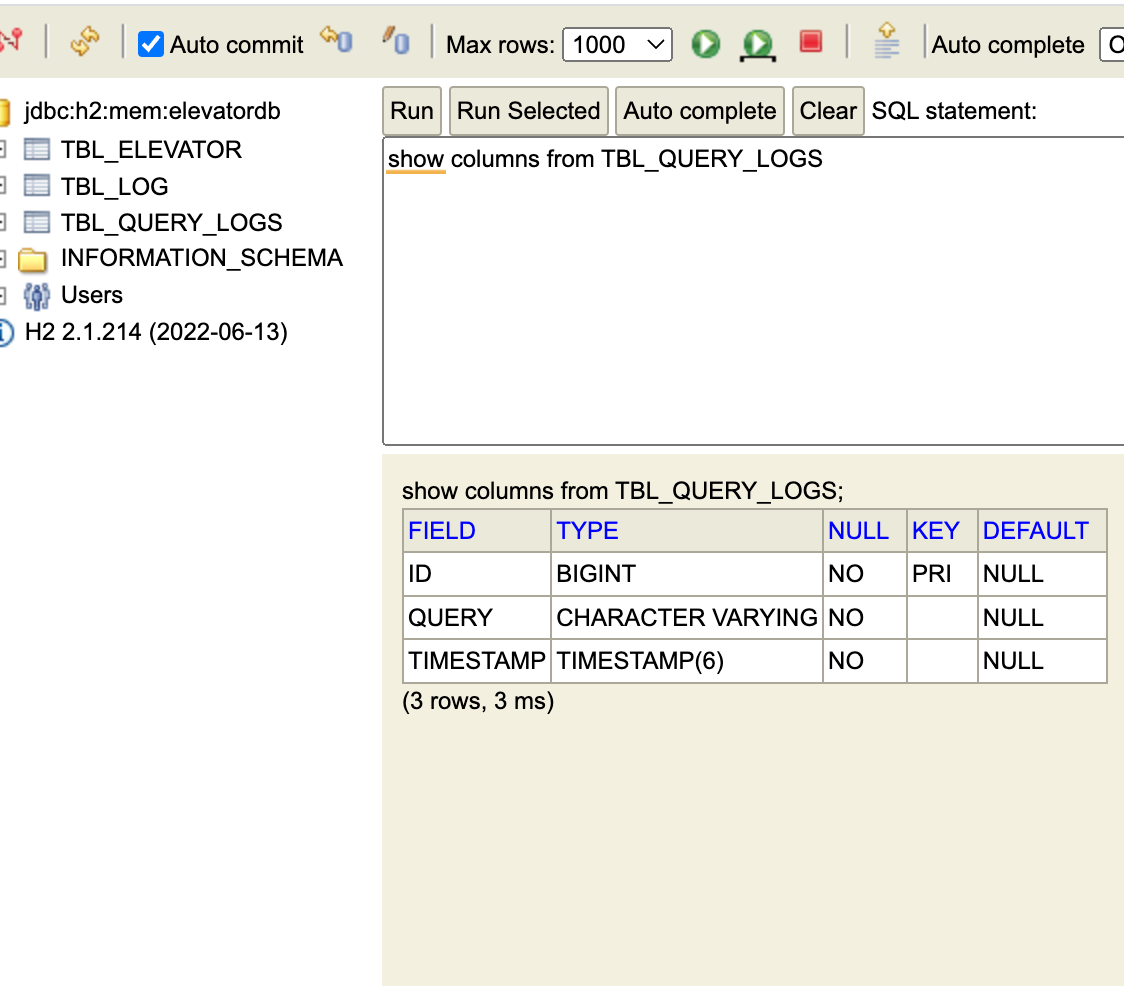This screenshot has width=1124, height=986.
Task: Click the Users group icon
Action: [x=37, y=296]
